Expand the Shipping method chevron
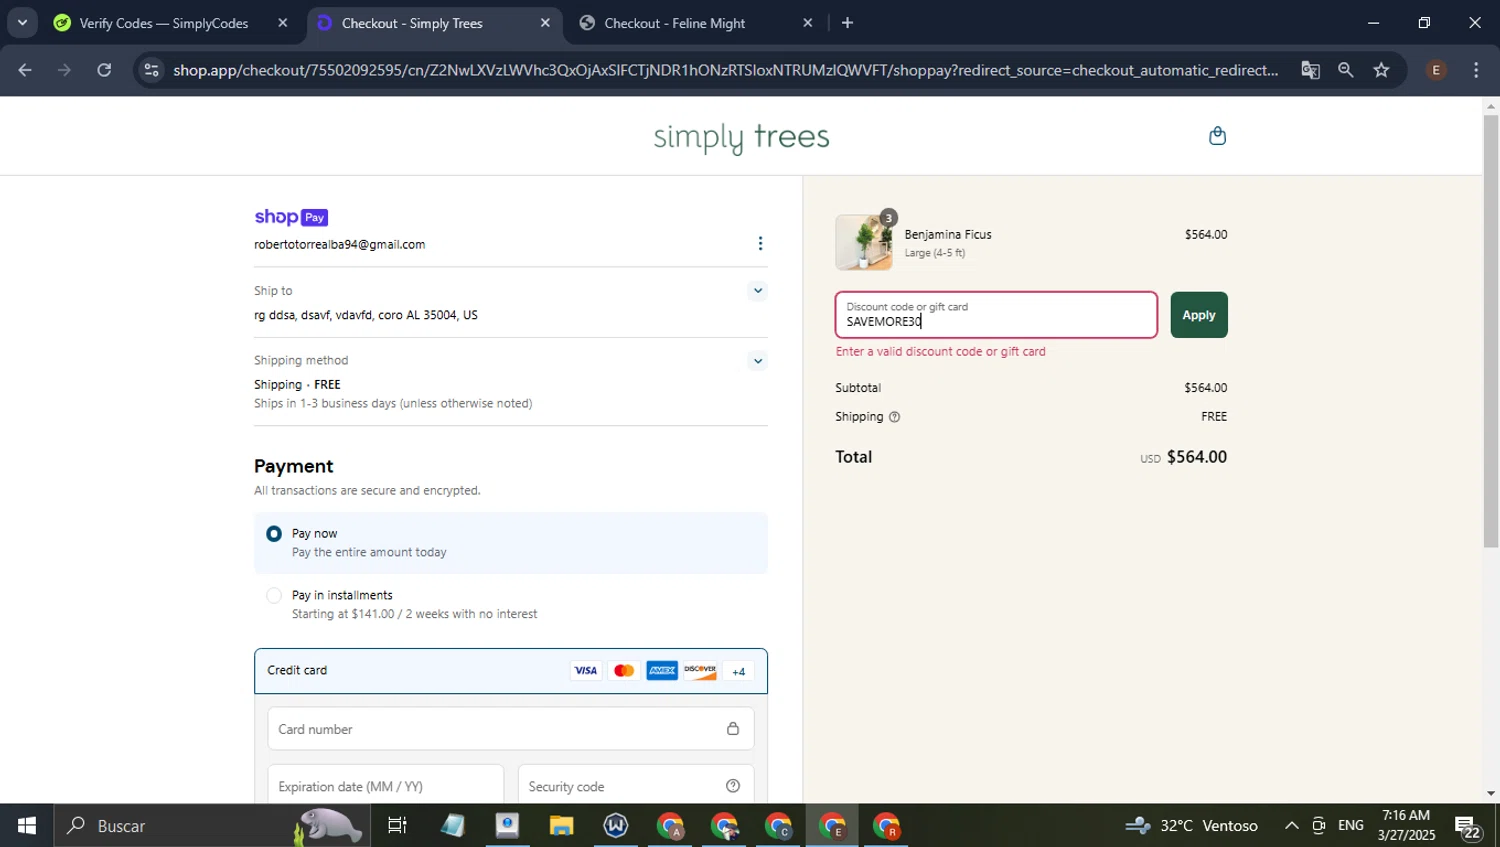Viewport: 1500px width, 847px height. (x=758, y=361)
